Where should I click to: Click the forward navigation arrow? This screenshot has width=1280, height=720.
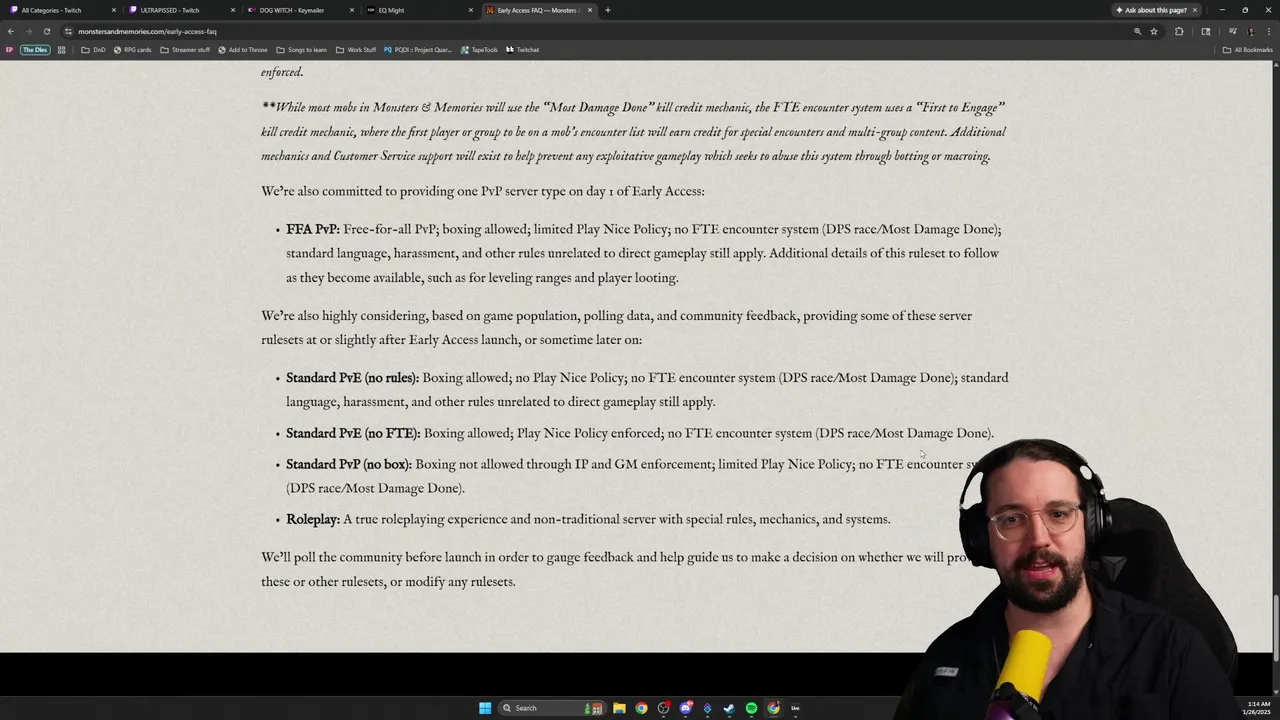(28, 31)
